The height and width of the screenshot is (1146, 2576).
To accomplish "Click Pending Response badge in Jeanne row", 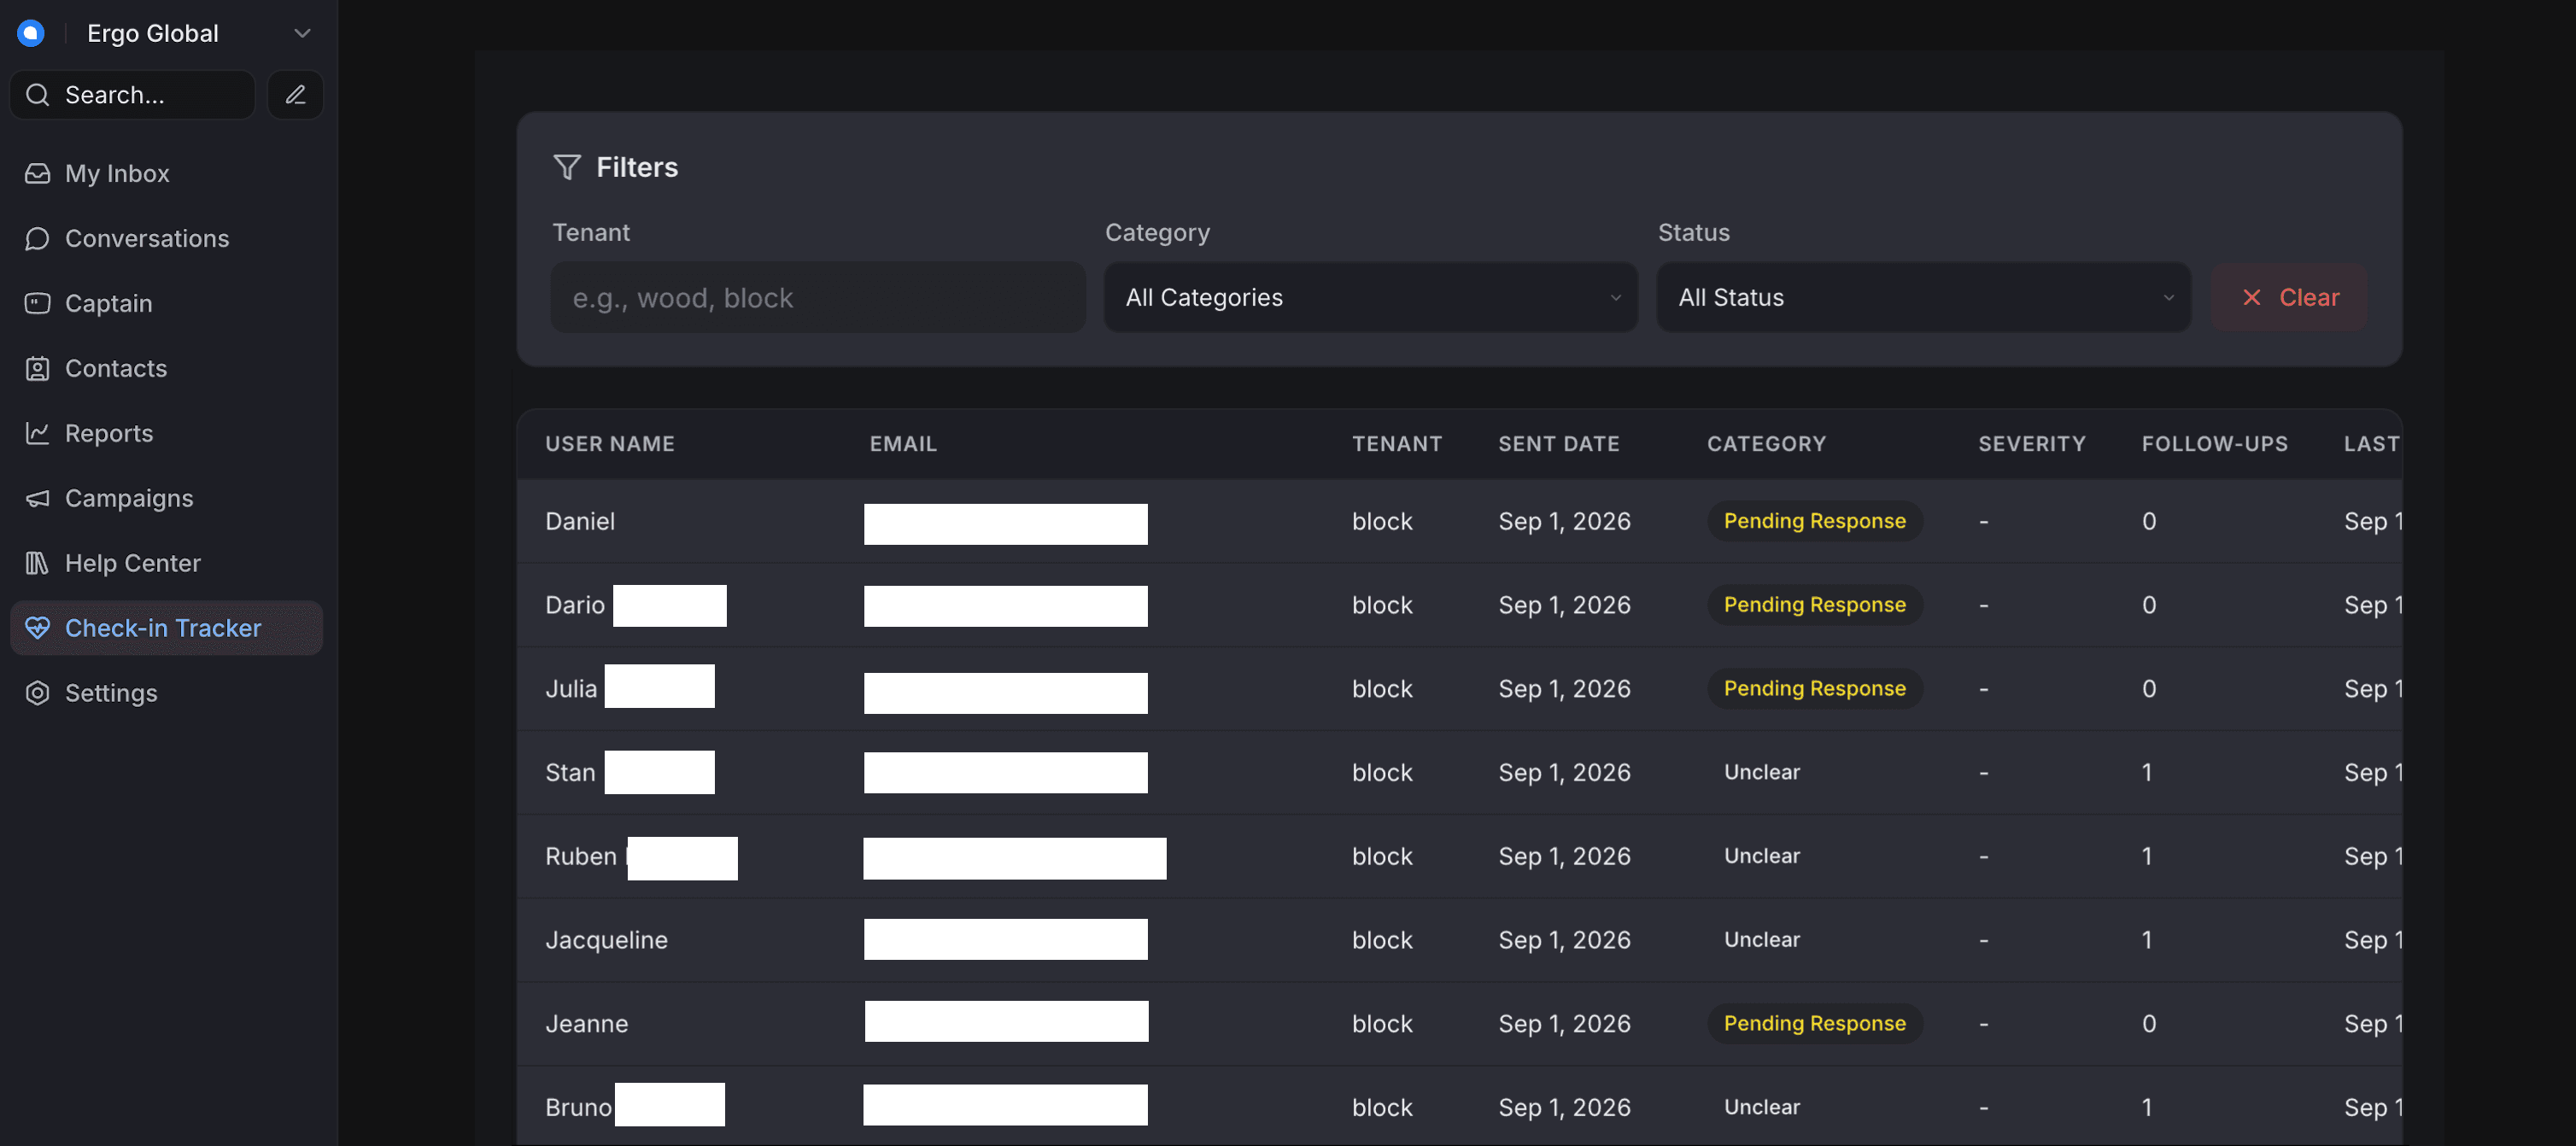I will click(1814, 1024).
